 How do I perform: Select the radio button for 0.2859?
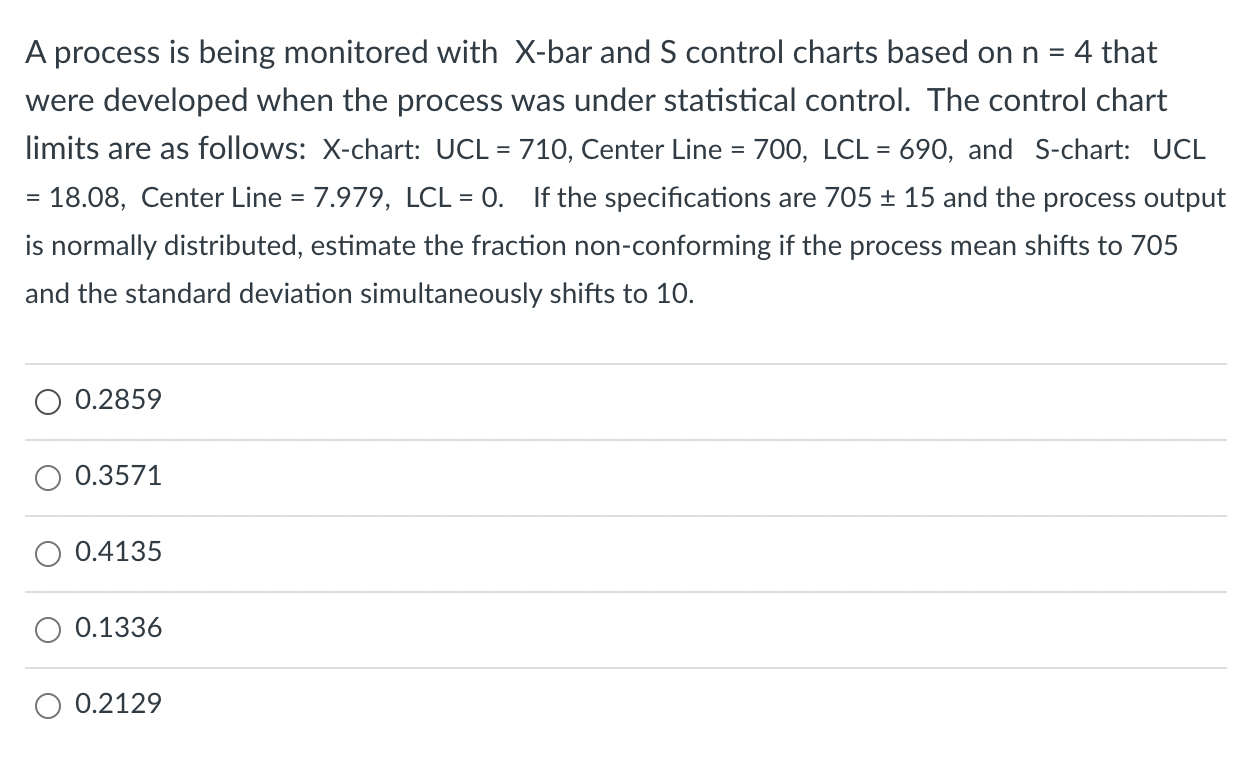tap(47, 401)
